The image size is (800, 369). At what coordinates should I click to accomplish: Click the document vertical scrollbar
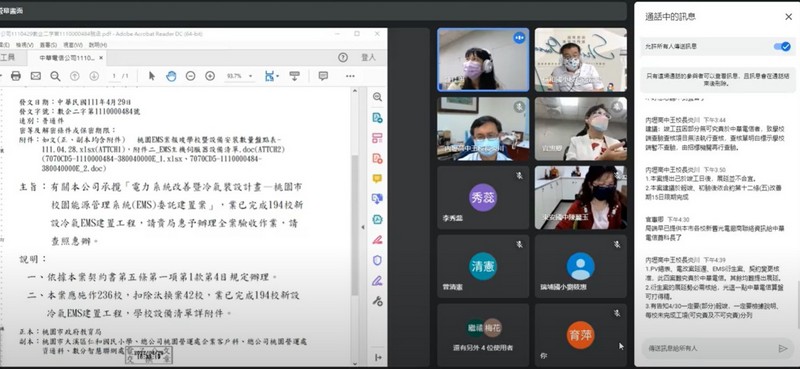[355, 225]
